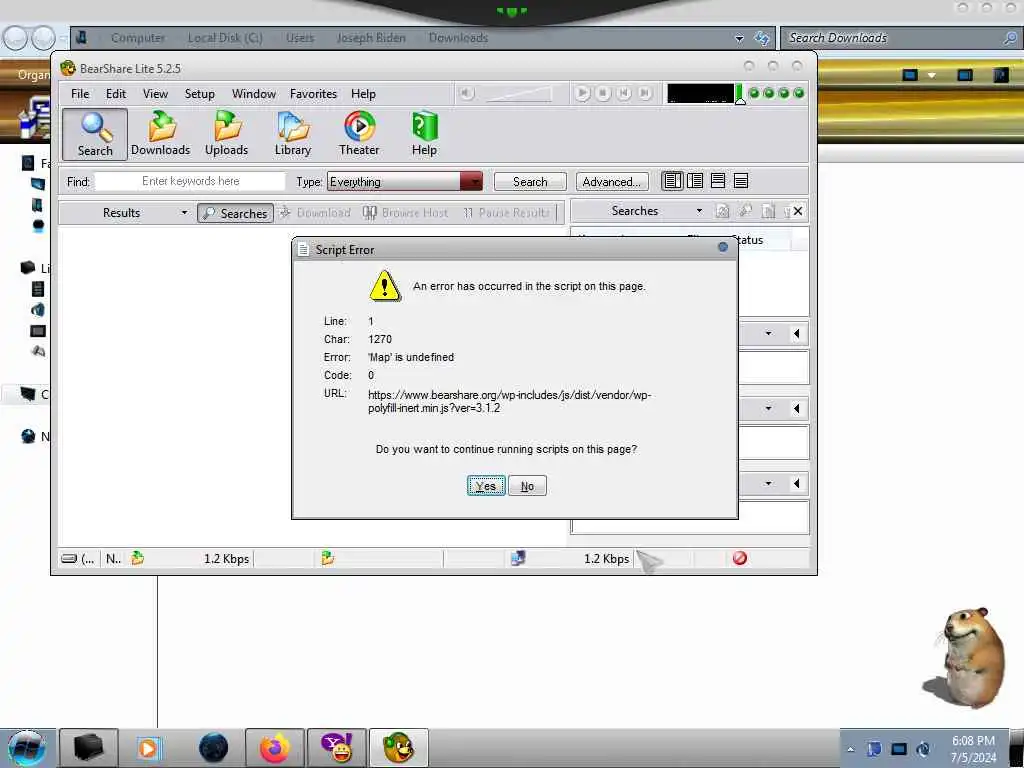1024x768 pixels.
Task: Click the Windows Start orb
Action: 27,748
